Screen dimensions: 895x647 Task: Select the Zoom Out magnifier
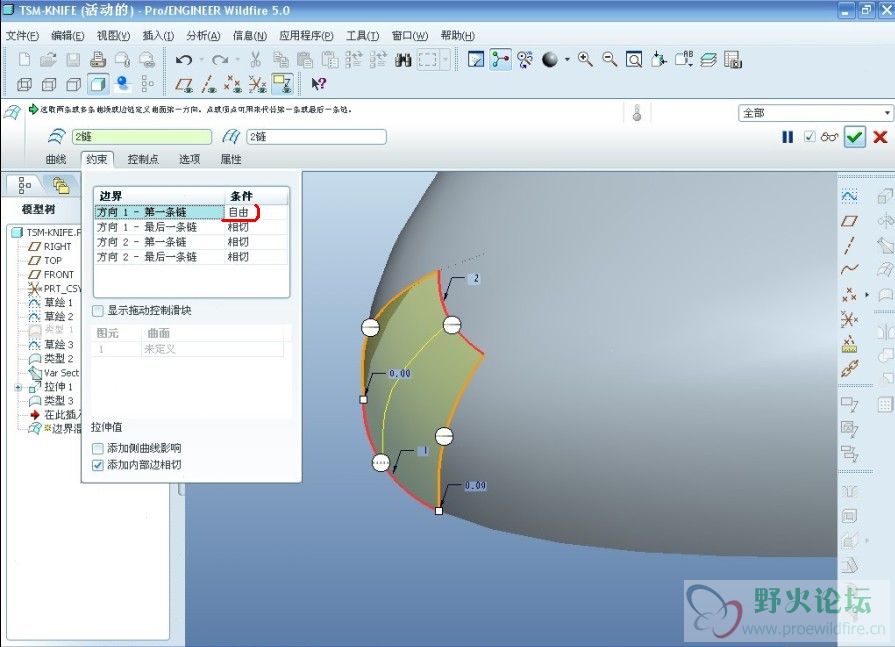tap(610, 59)
